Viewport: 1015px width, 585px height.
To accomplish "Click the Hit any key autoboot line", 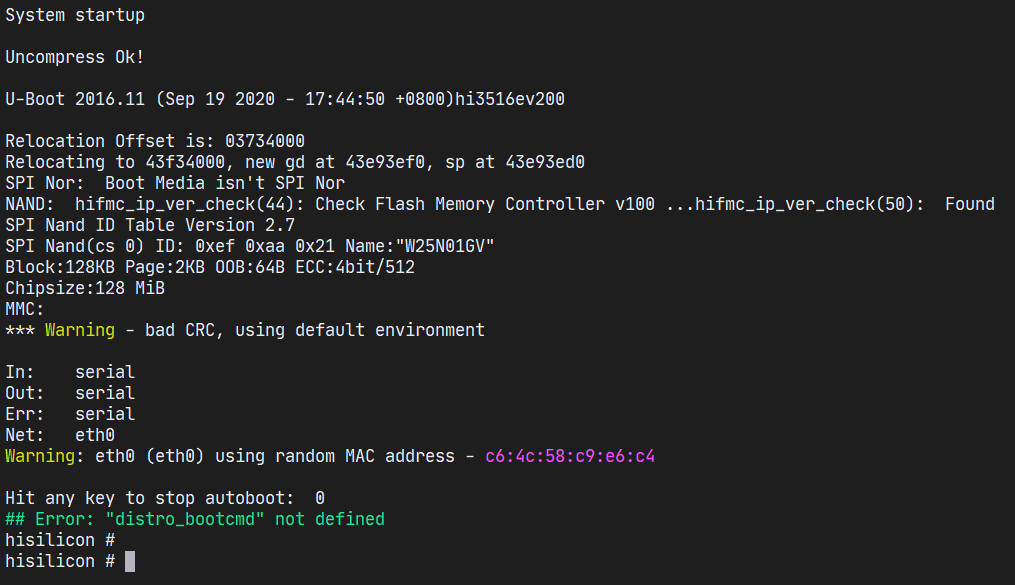I will click(165, 498).
